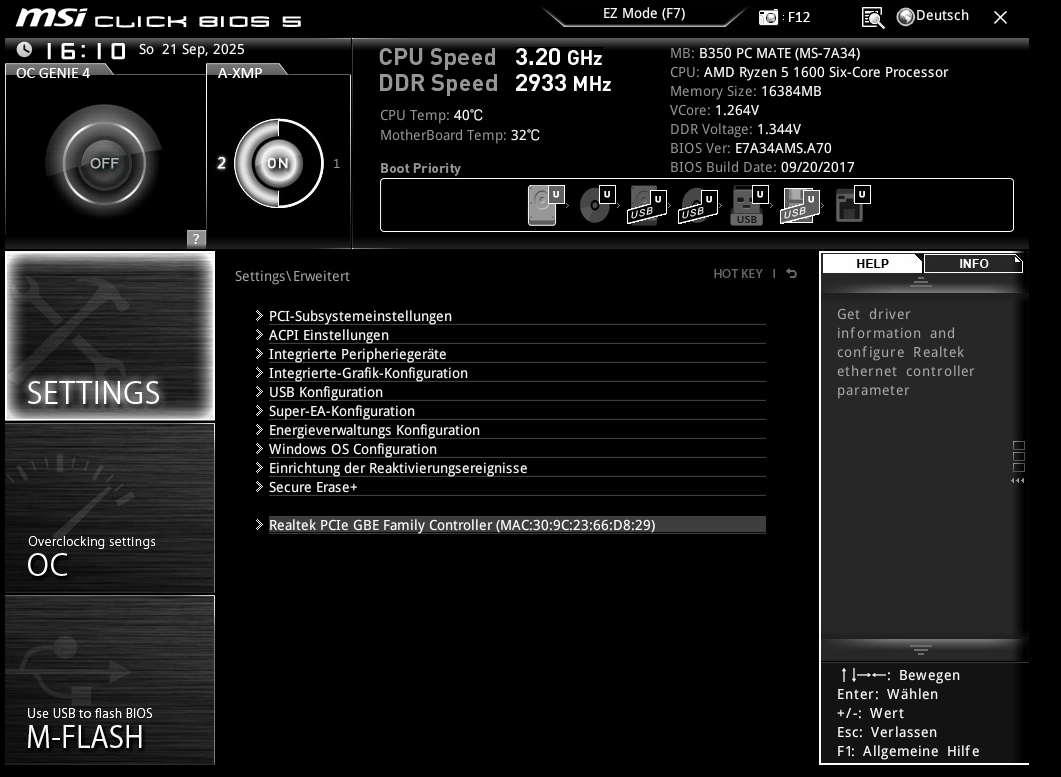1061x777 pixels.
Task: Click the CPU Speed 3.20 GHz value
Action: pyautogui.click(x=559, y=58)
